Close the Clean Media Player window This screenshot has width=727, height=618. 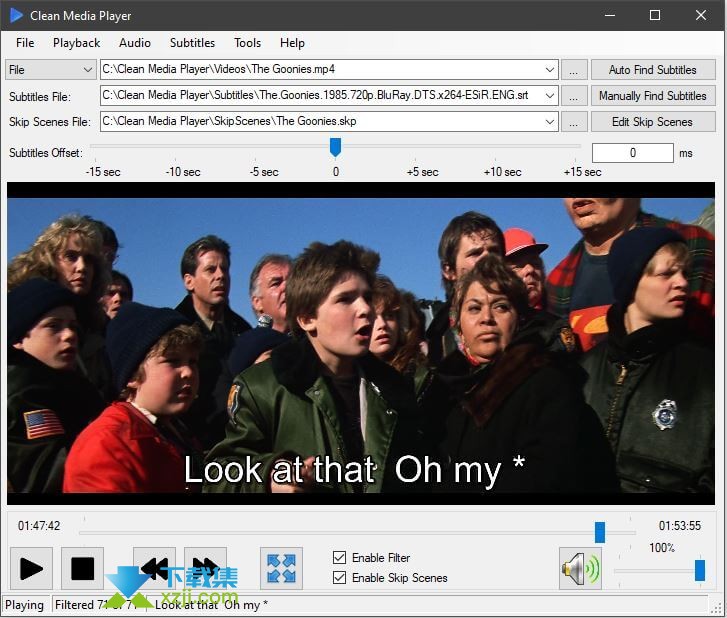point(701,15)
